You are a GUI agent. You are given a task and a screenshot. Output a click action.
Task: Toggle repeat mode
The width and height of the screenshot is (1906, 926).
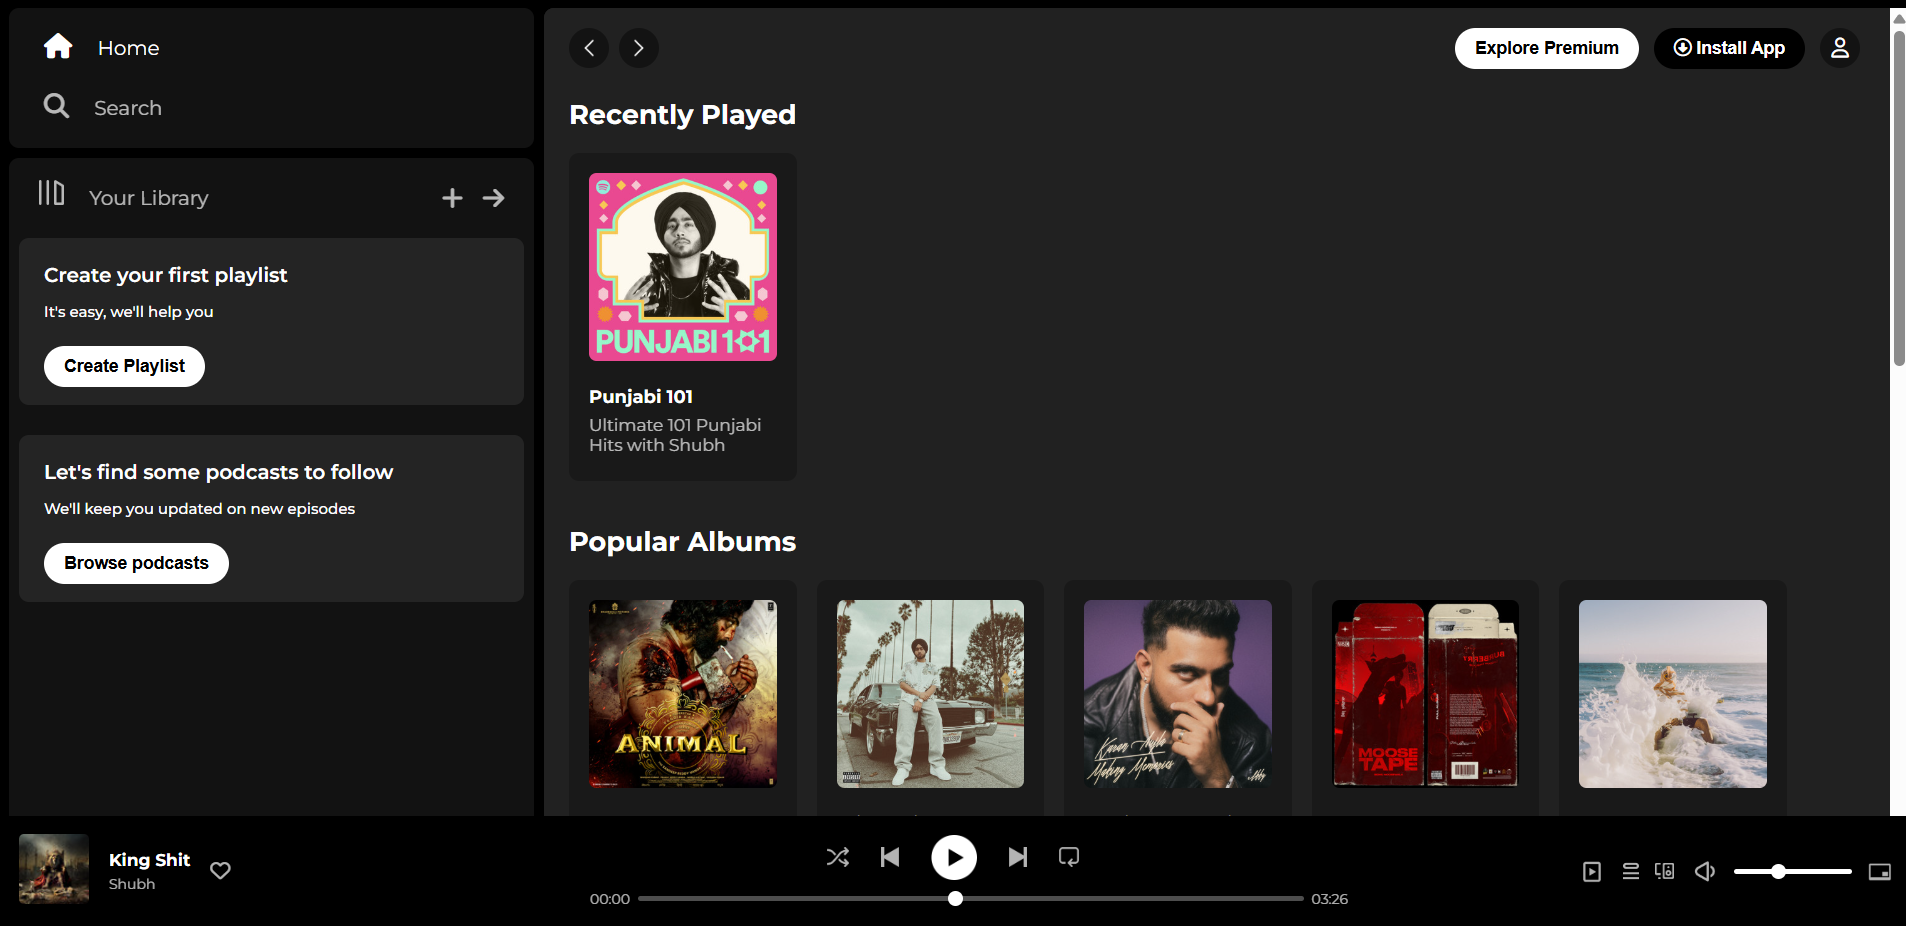(x=1069, y=857)
